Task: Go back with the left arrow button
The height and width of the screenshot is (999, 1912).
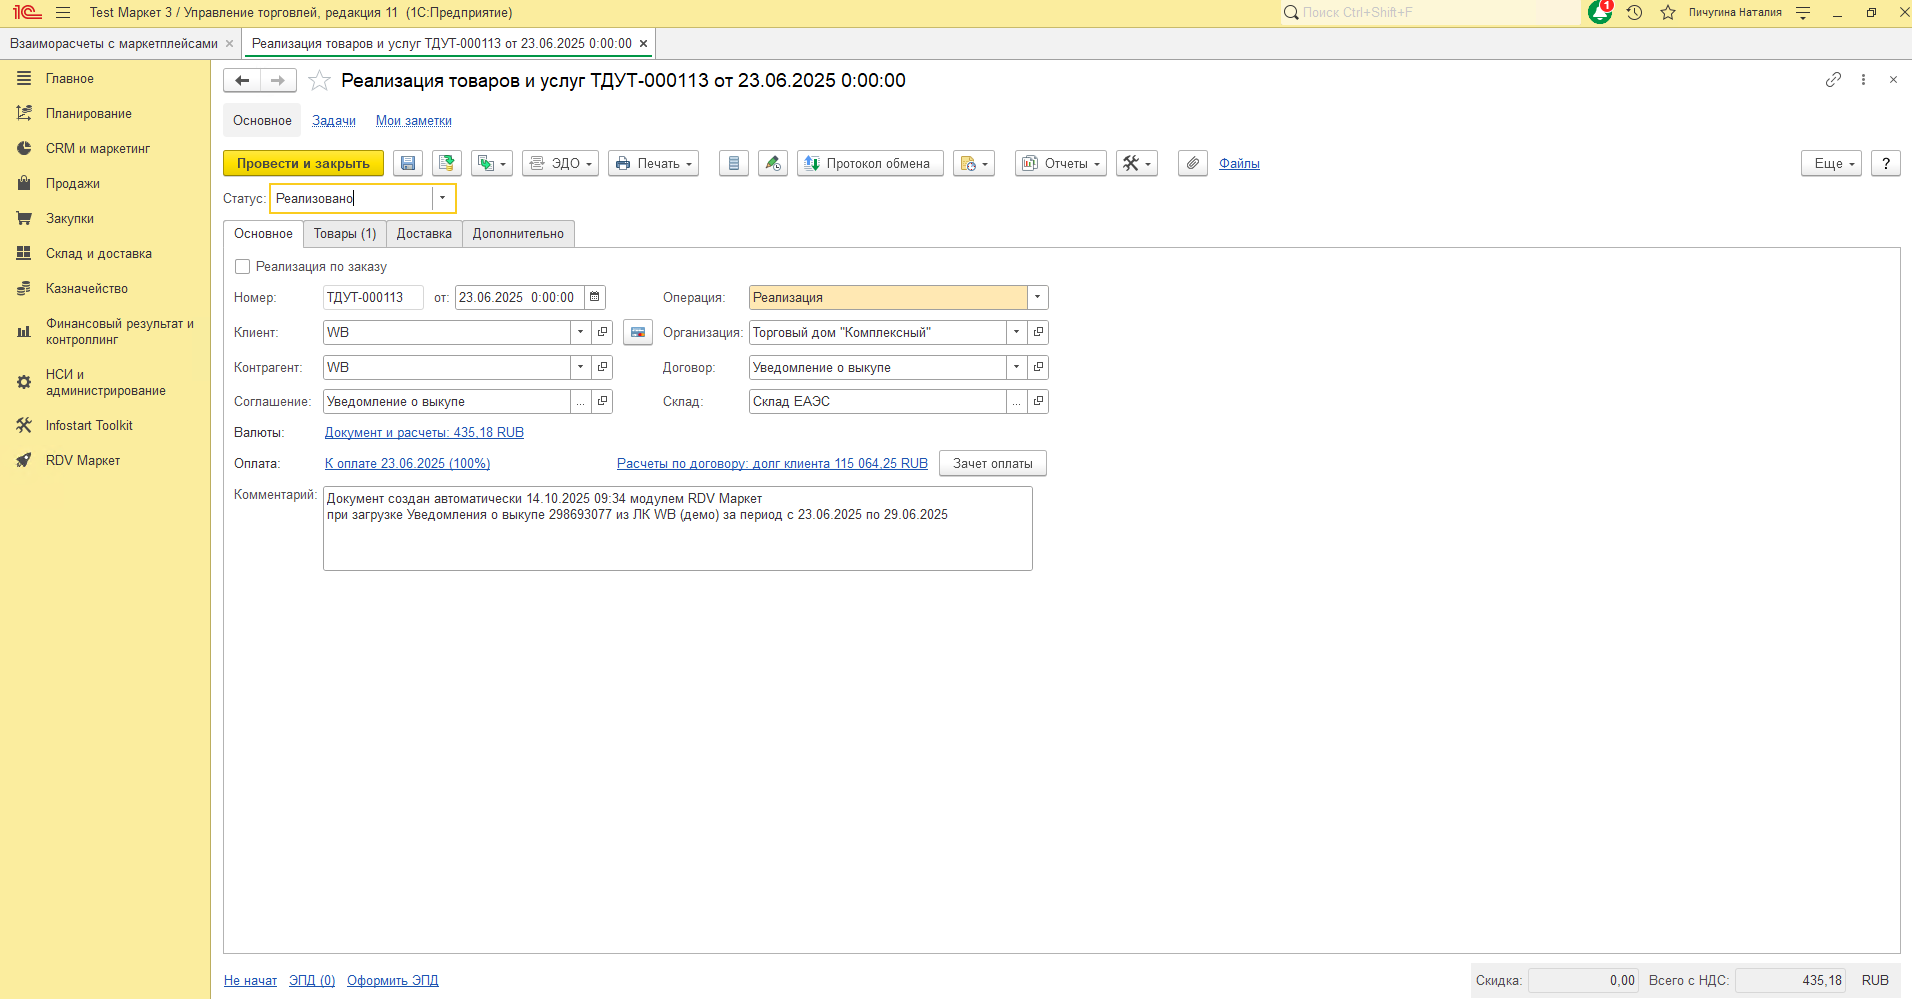Action: pyautogui.click(x=242, y=80)
